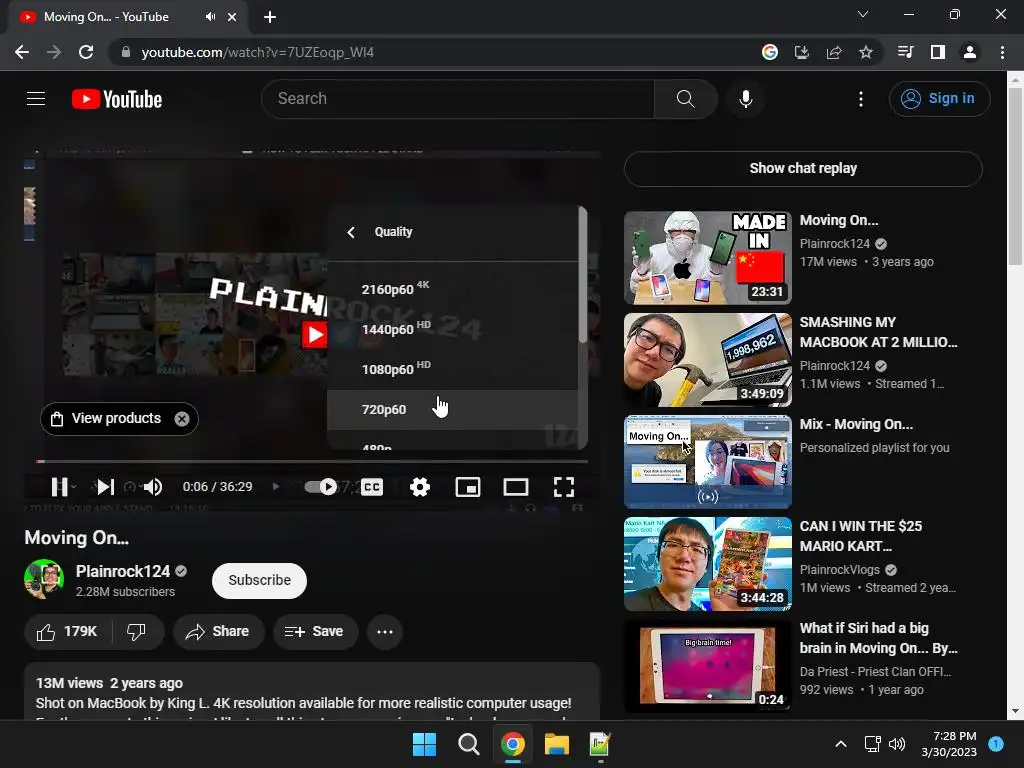Open a new browser tab
This screenshot has height=768, width=1024.
270,17
